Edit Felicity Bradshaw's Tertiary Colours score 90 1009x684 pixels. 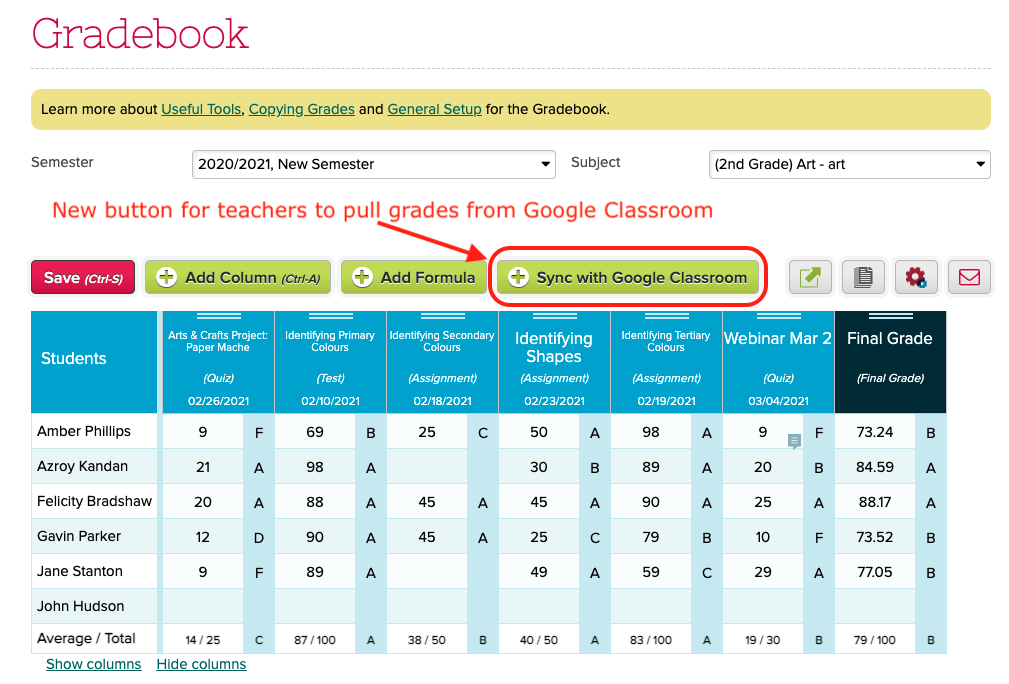[x=651, y=502]
